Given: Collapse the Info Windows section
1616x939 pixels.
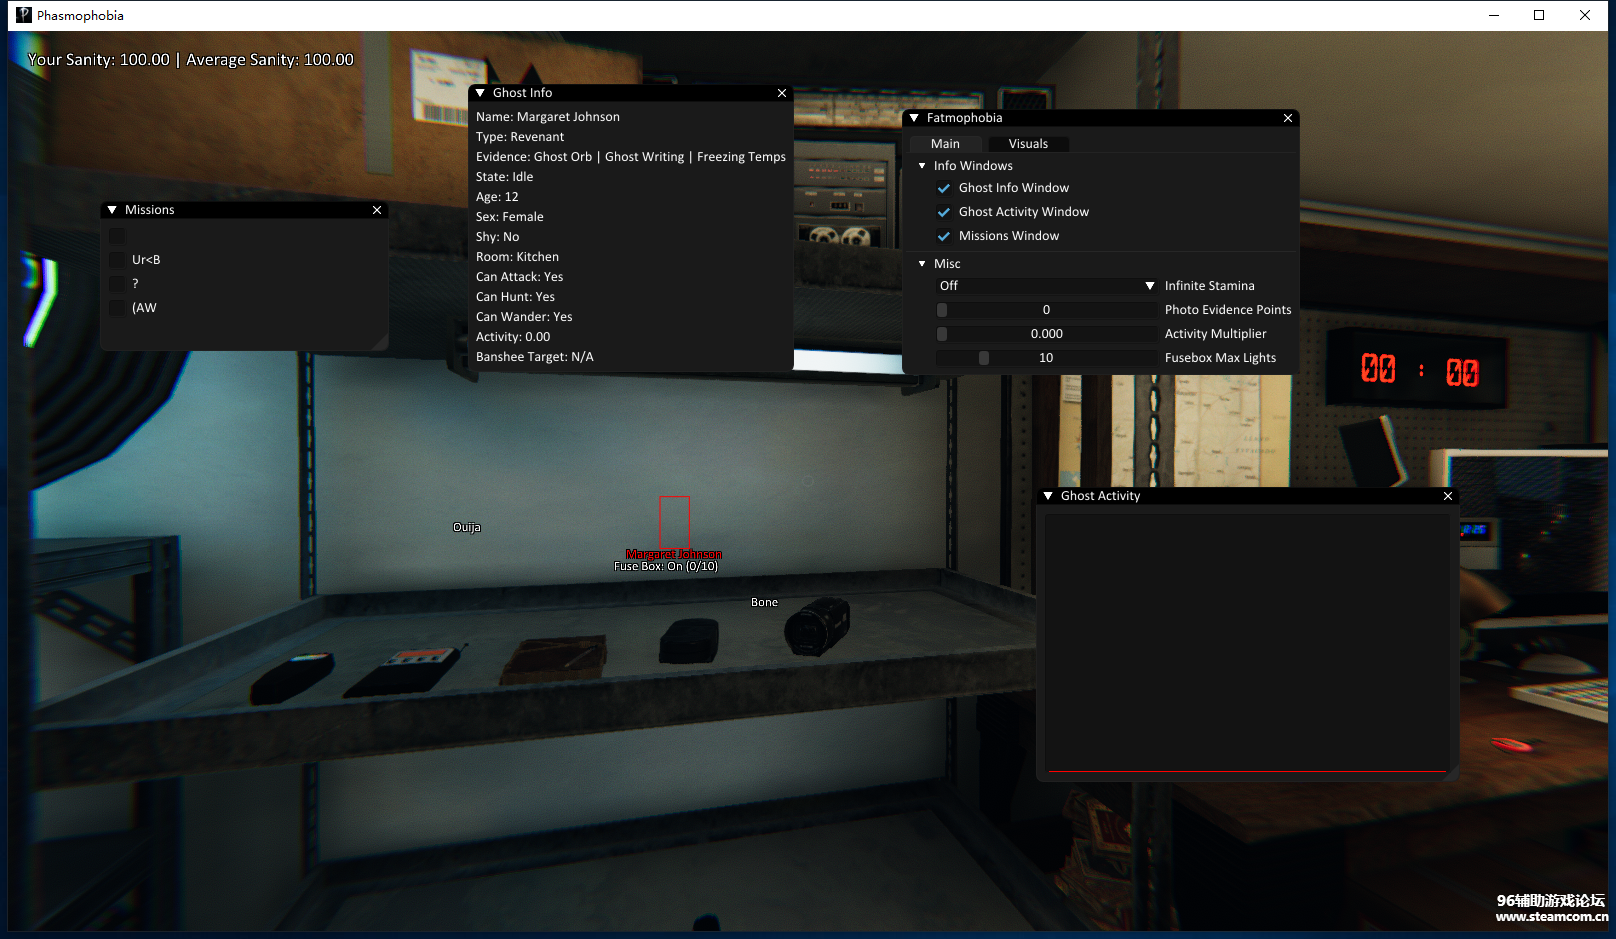Looking at the screenshot, I should pyautogui.click(x=922, y=166).
